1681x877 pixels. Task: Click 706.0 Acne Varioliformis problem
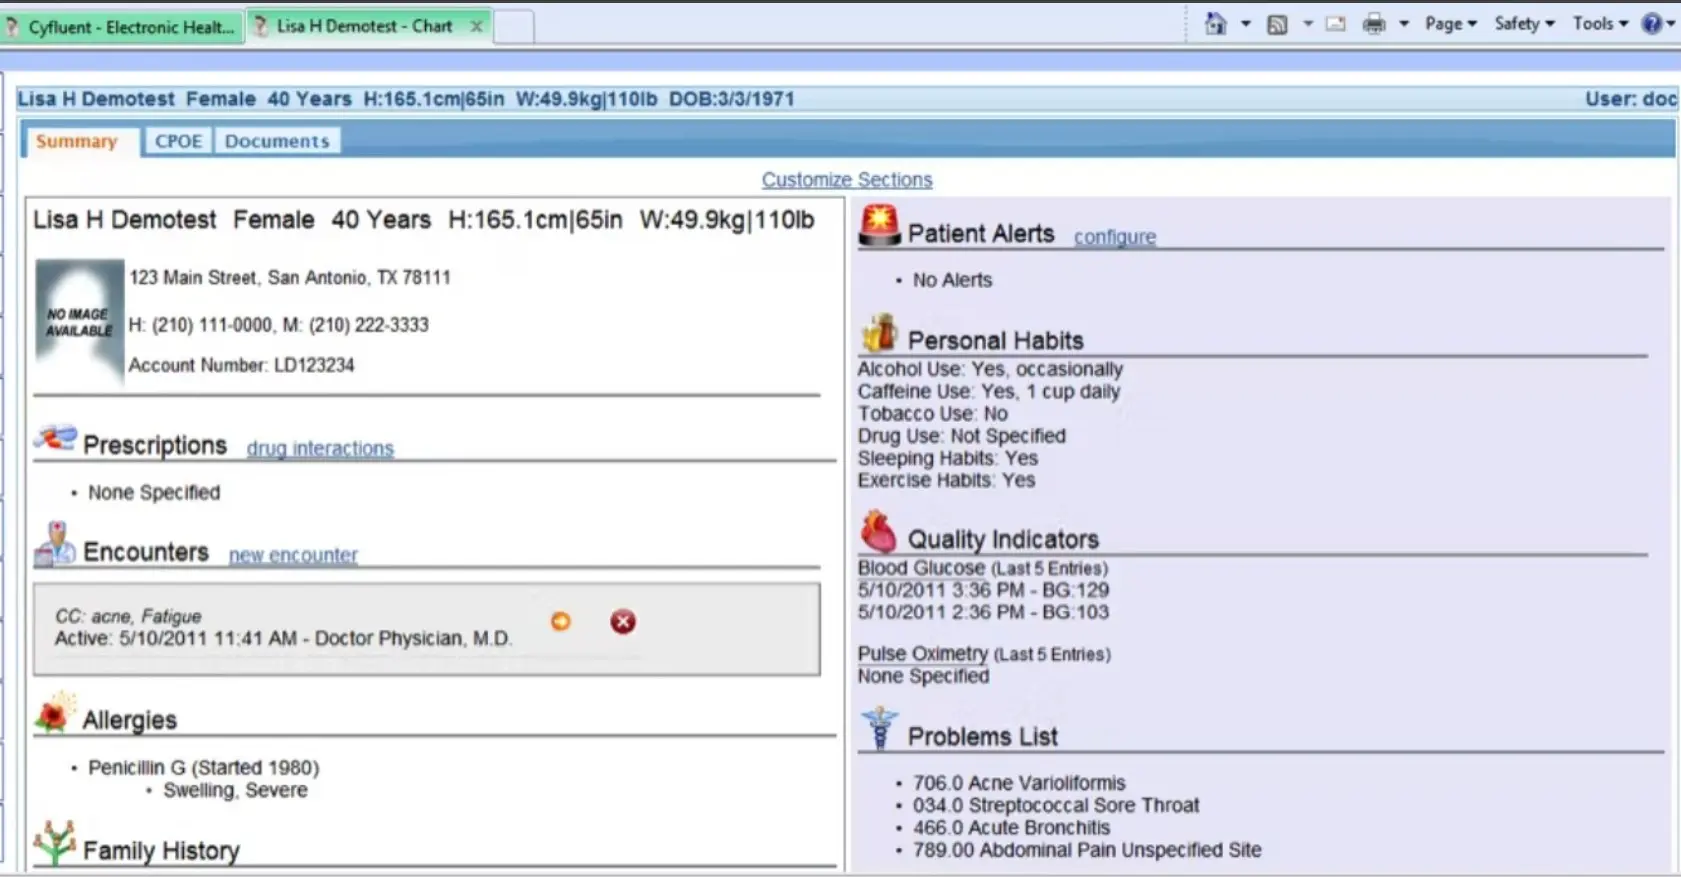[1019, 783]
